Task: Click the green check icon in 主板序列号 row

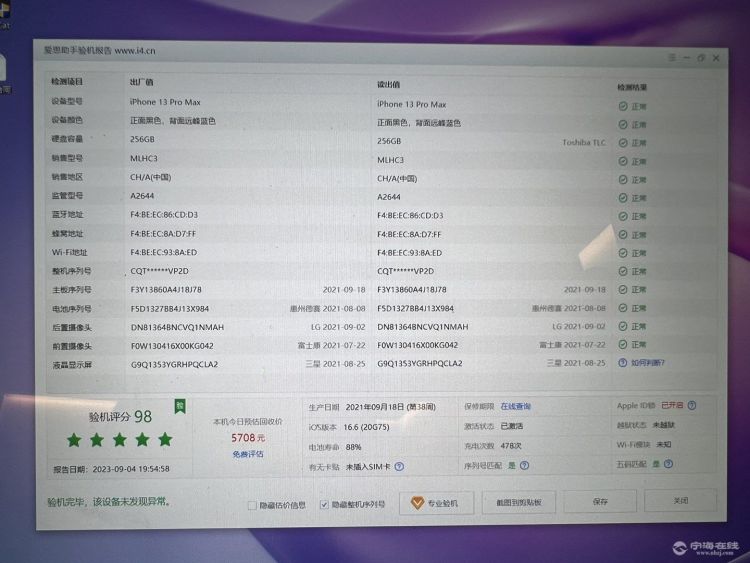Action: [623, 289]
